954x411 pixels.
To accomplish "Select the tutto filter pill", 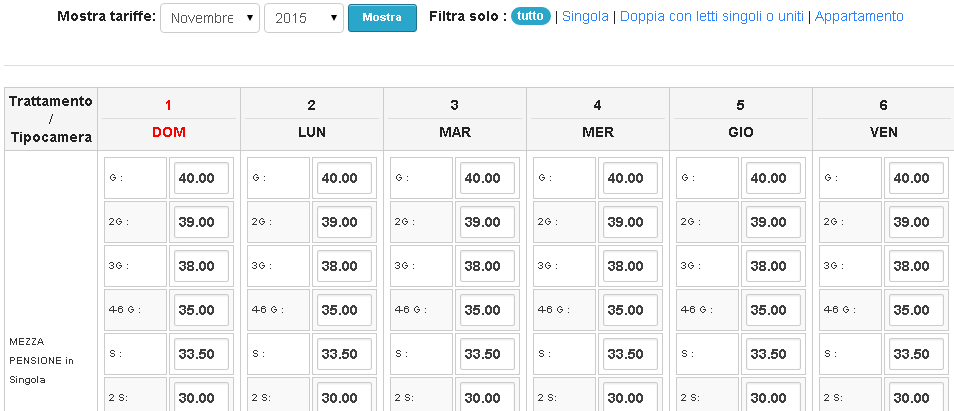I will pos(531,16).
